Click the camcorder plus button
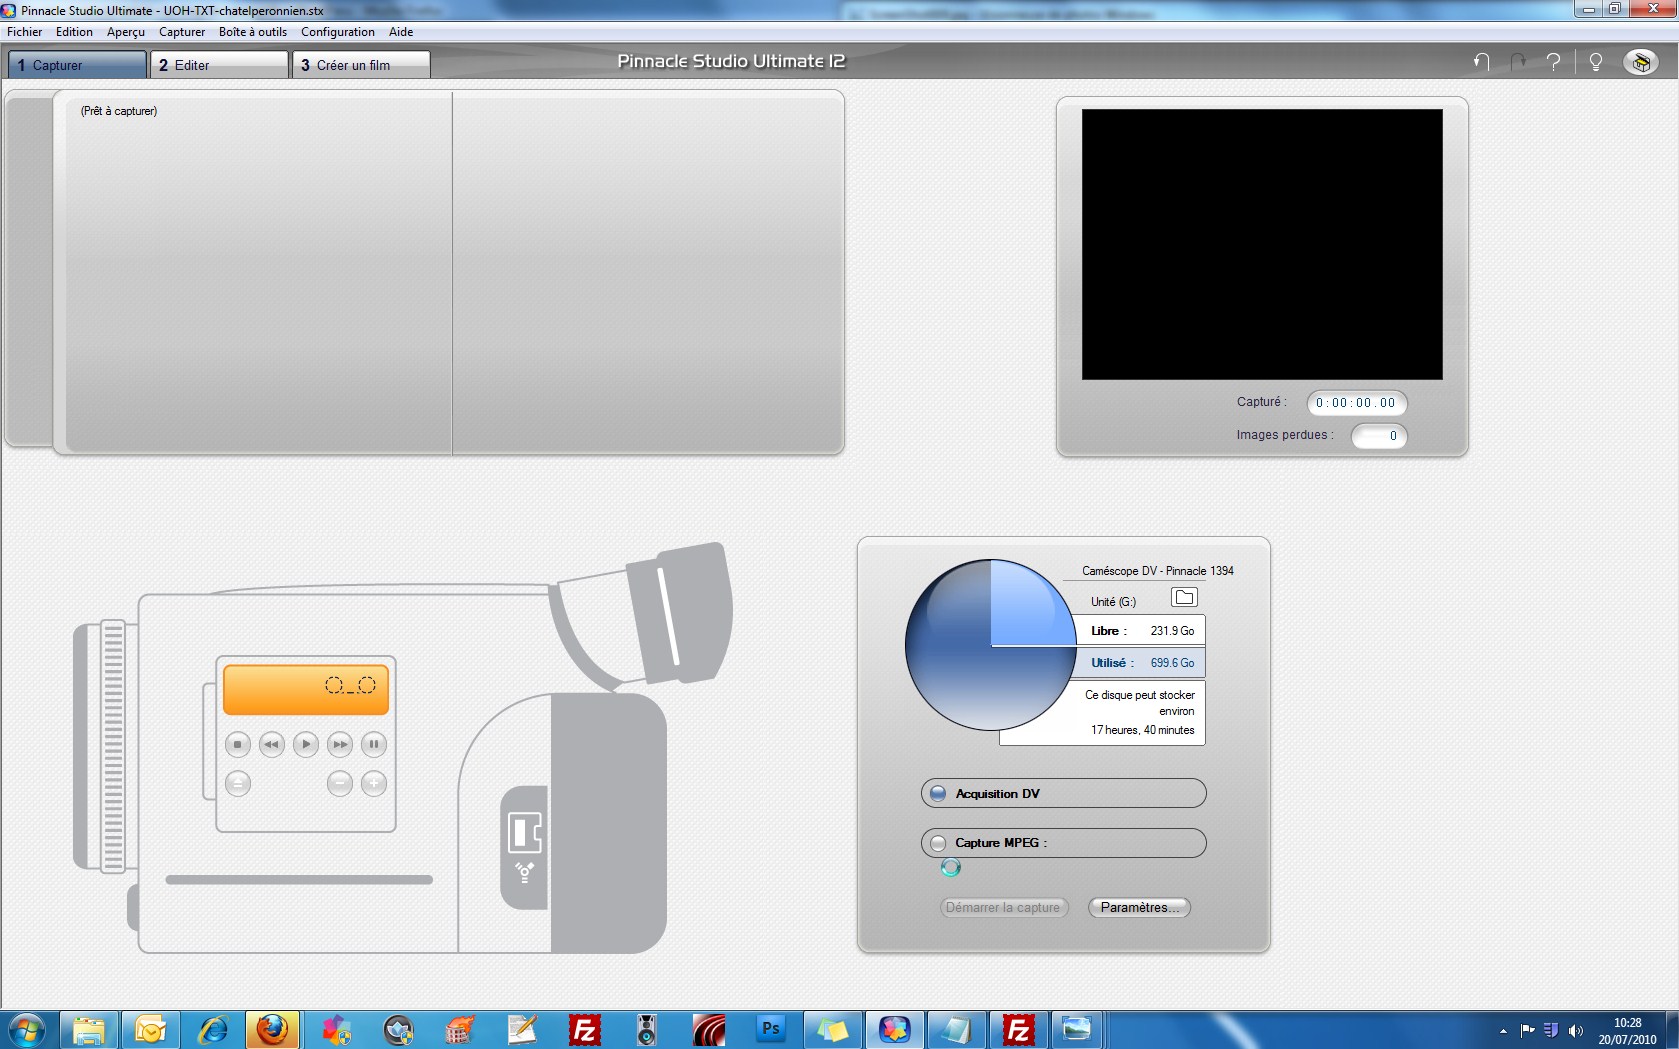 click(x=374, y=784)
